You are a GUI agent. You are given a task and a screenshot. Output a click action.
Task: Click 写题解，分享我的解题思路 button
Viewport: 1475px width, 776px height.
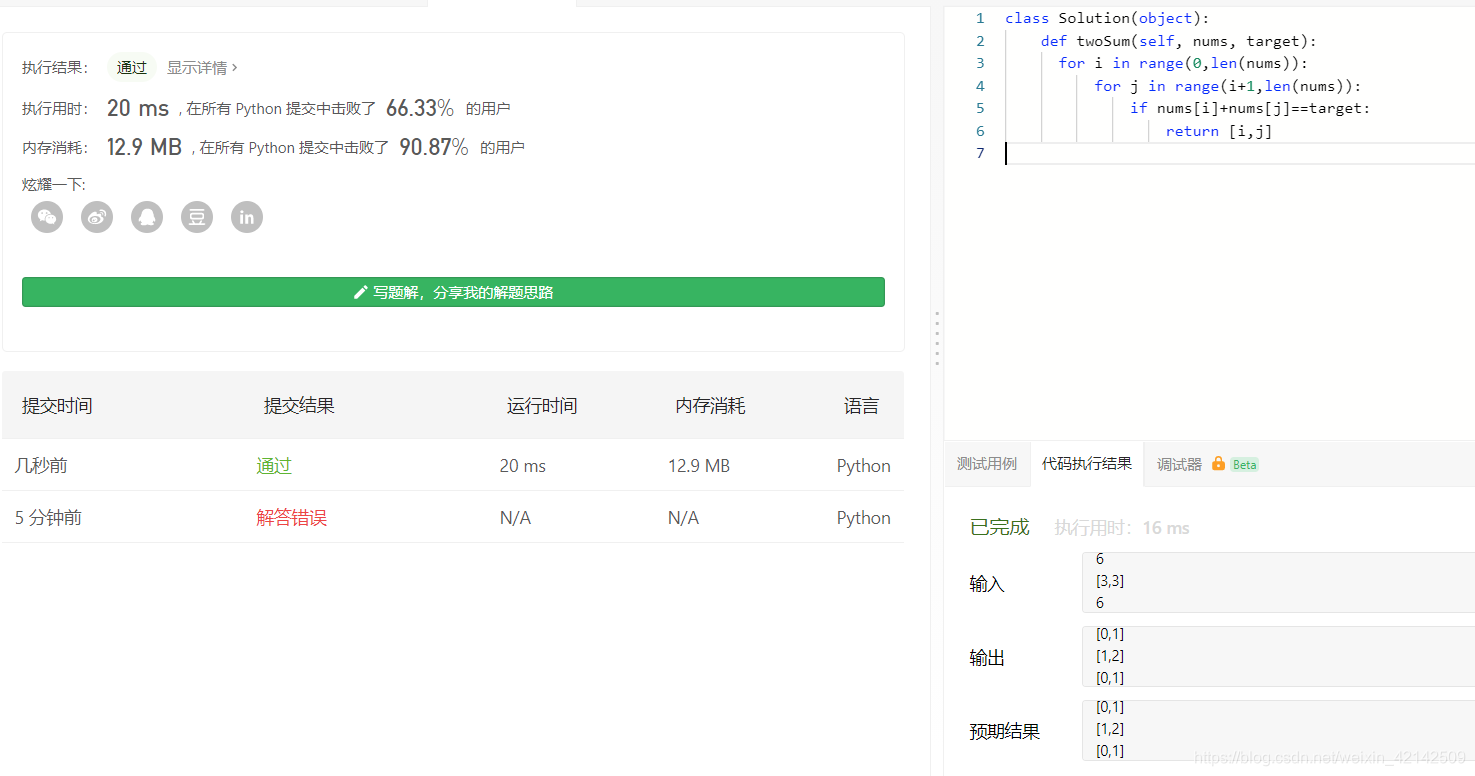453,292
